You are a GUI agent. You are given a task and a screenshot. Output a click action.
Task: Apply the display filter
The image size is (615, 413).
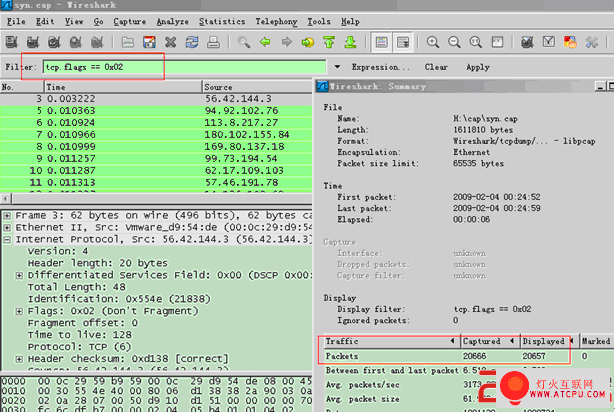478,67
